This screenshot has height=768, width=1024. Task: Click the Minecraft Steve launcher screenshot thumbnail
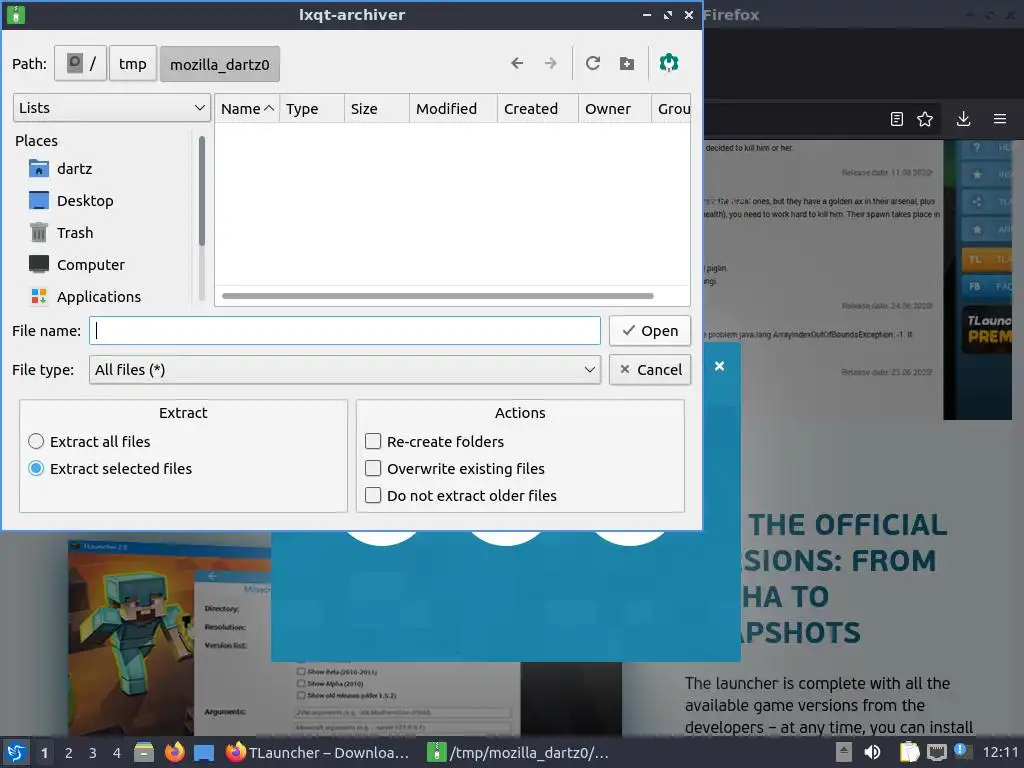coord(168,637)
